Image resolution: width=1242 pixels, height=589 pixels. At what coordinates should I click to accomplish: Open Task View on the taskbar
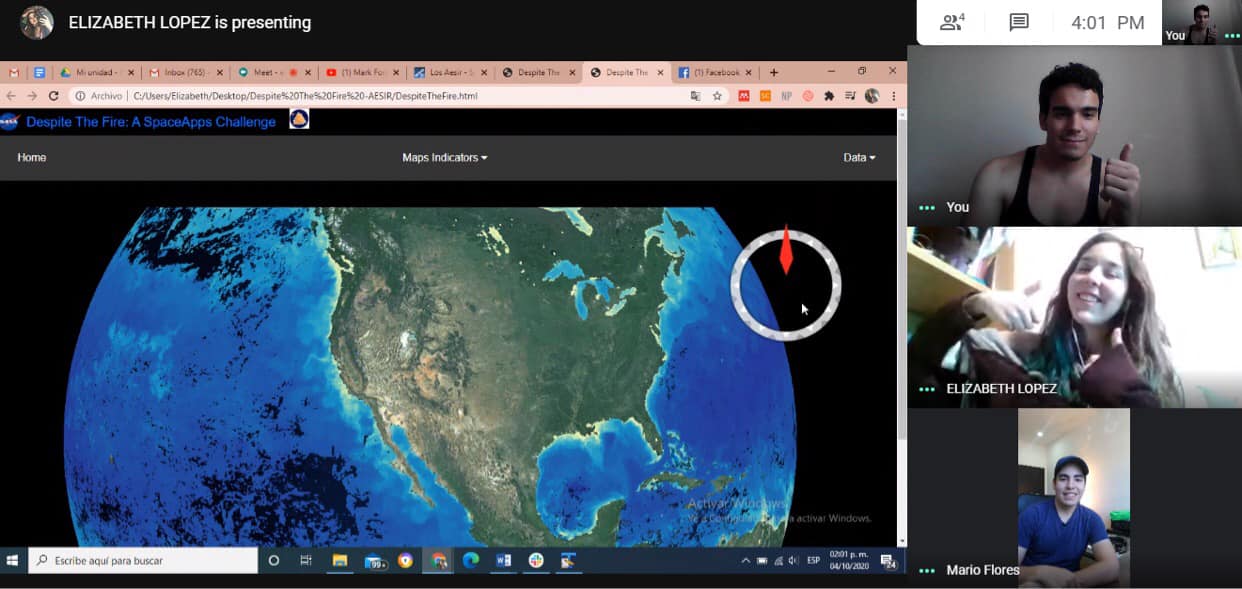(306, 561)
